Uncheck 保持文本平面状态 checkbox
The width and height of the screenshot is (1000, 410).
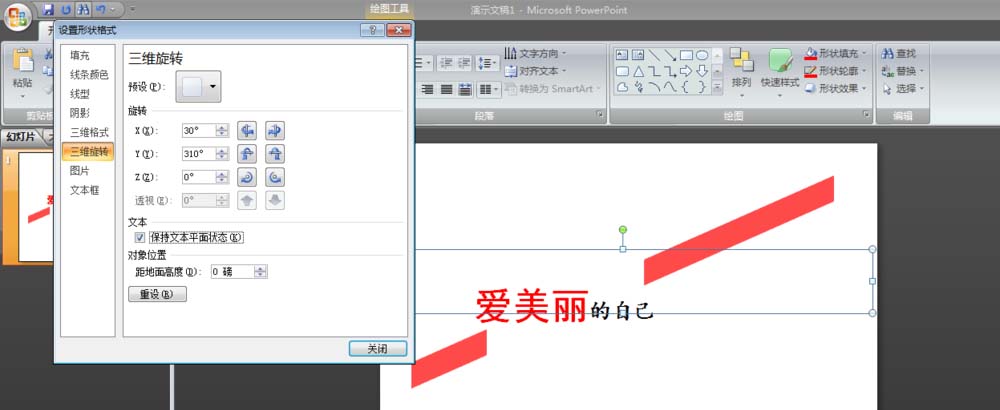pos(140,238)
